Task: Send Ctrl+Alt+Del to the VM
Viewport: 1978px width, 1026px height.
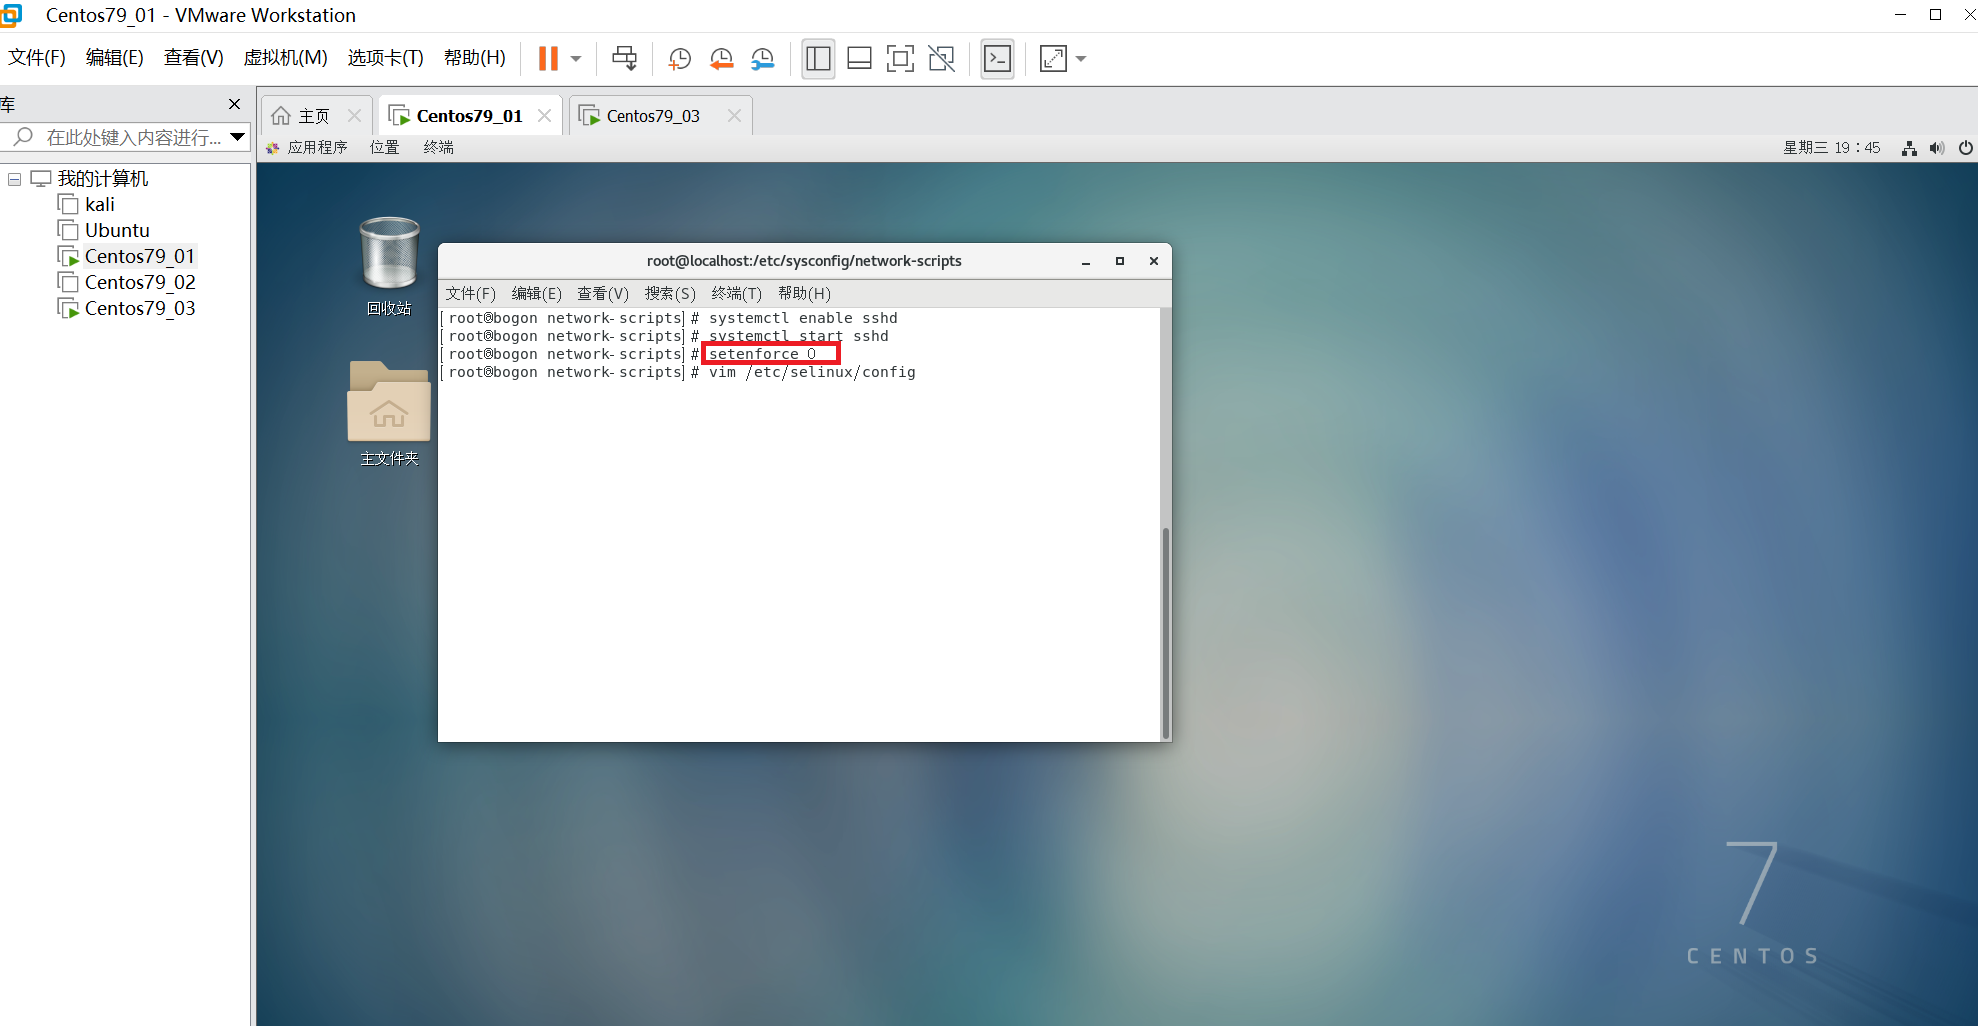Action: 624,58
